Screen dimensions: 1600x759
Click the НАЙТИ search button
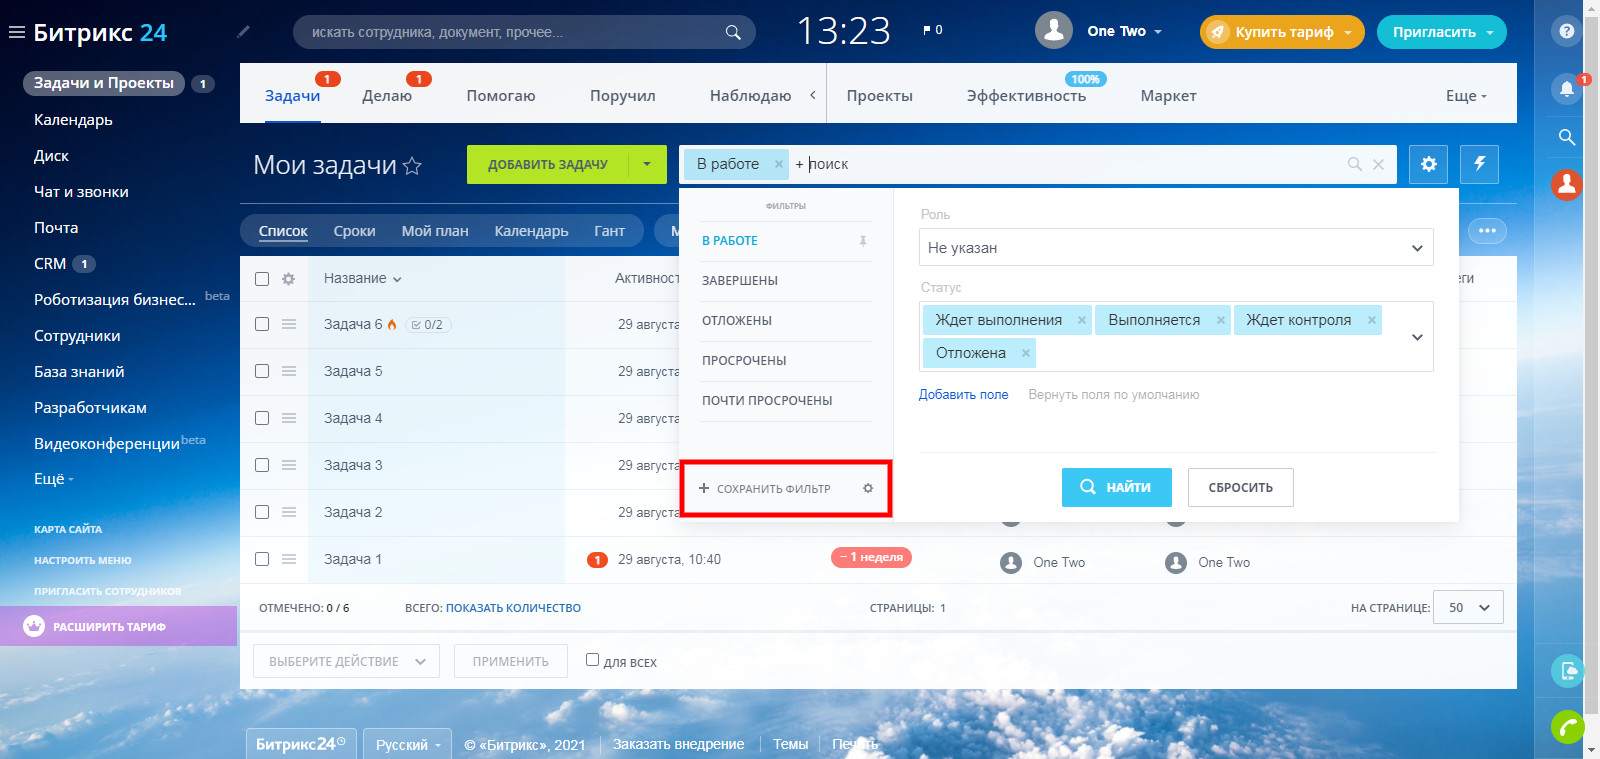(x=1116, y=487)
